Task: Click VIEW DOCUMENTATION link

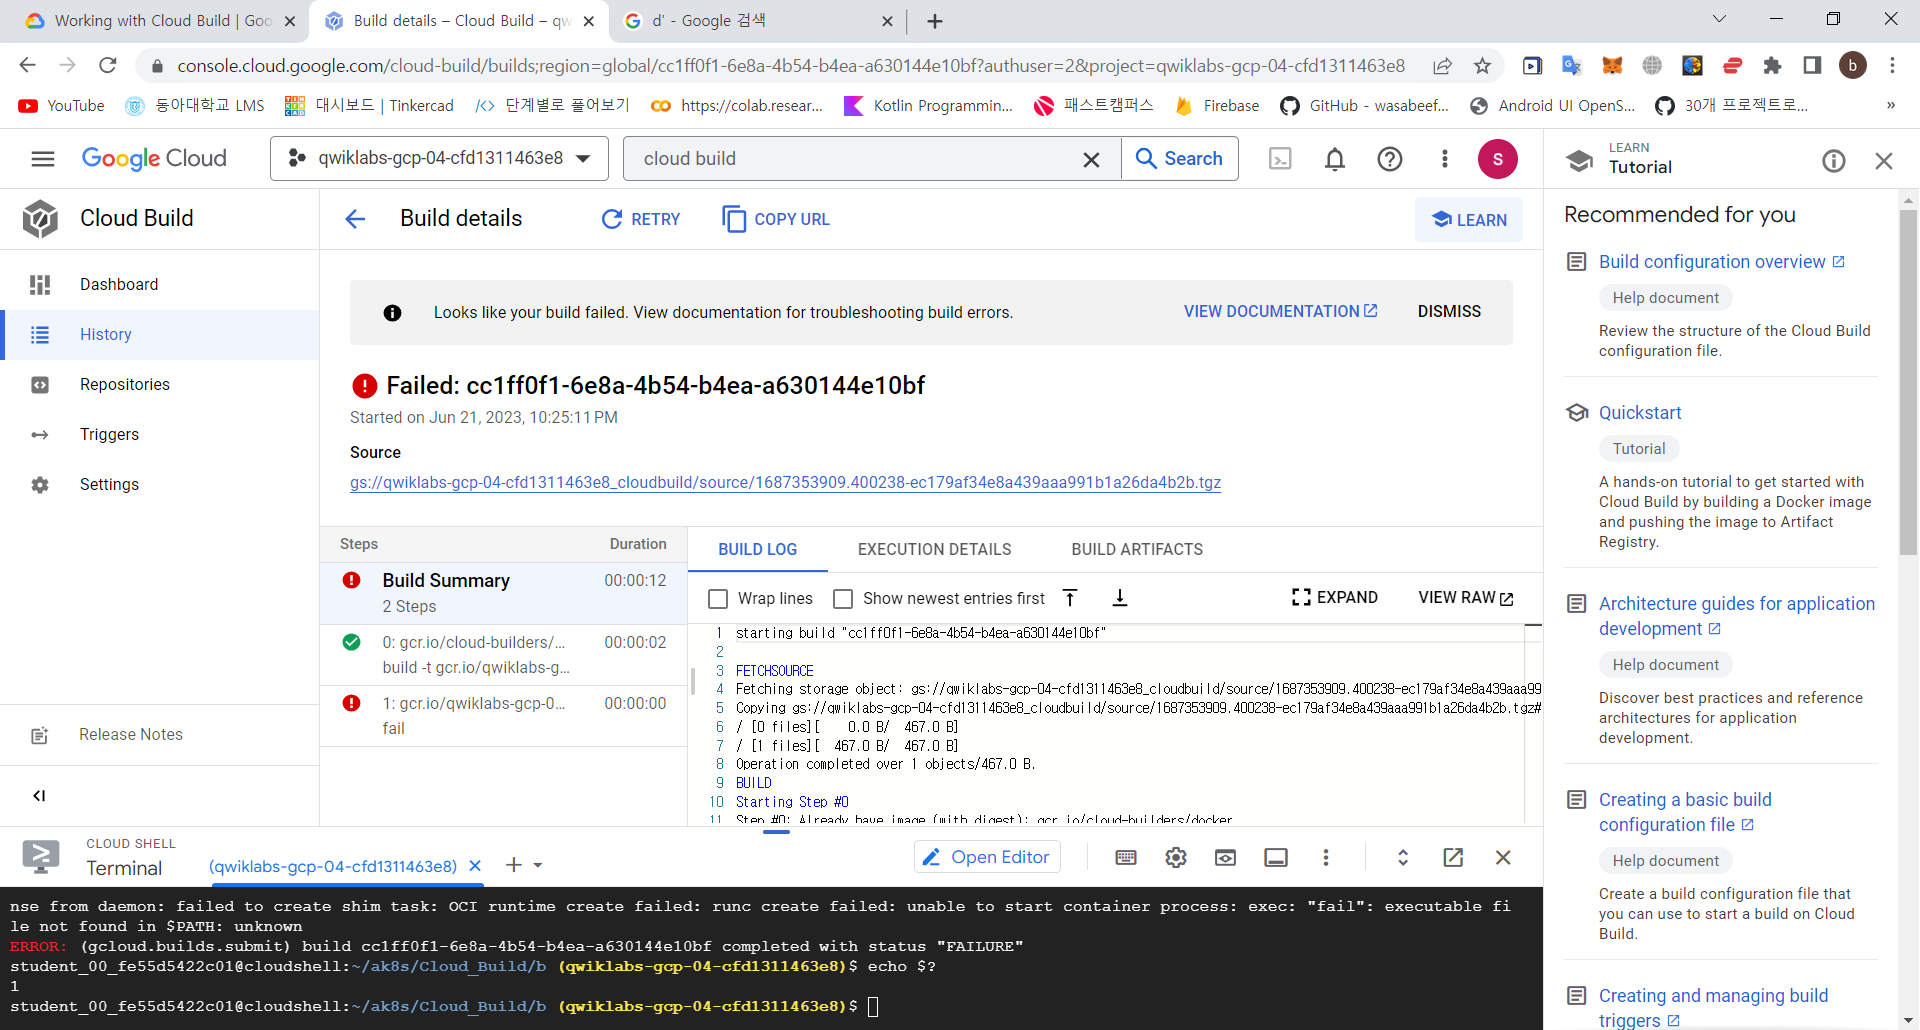Action: [x=1280, y=312]
